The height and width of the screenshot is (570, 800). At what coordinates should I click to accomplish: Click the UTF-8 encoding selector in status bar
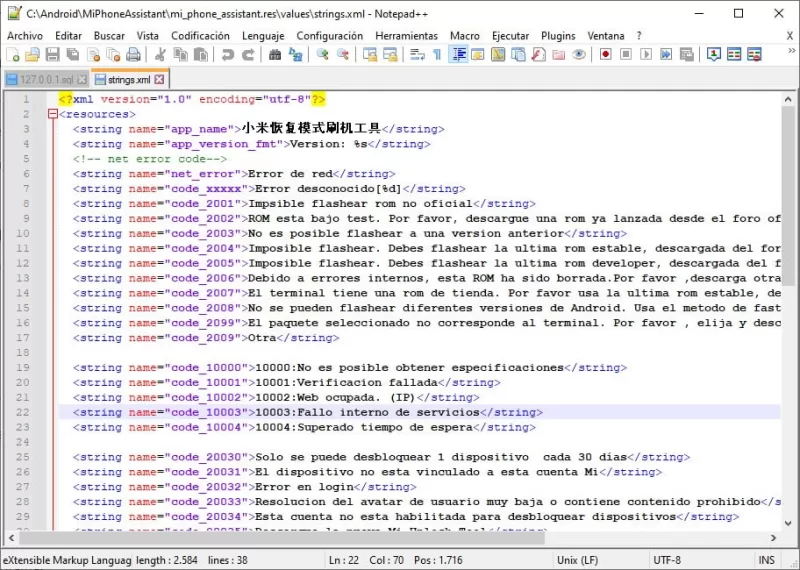point(667,560)
